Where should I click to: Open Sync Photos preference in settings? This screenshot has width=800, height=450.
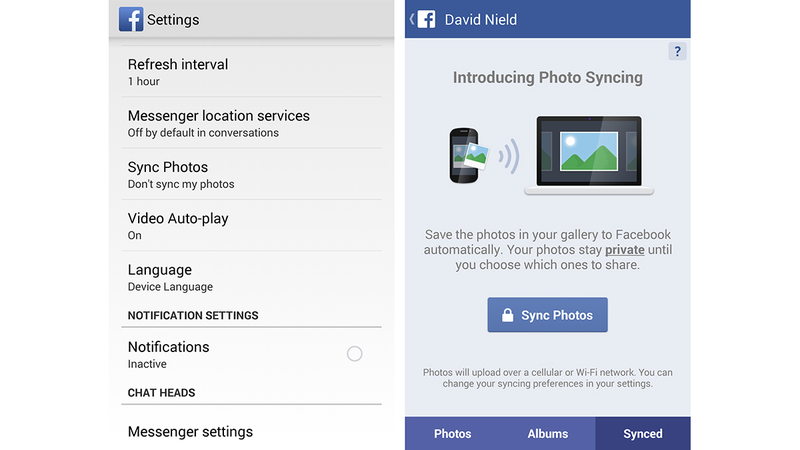click(251, 174)
